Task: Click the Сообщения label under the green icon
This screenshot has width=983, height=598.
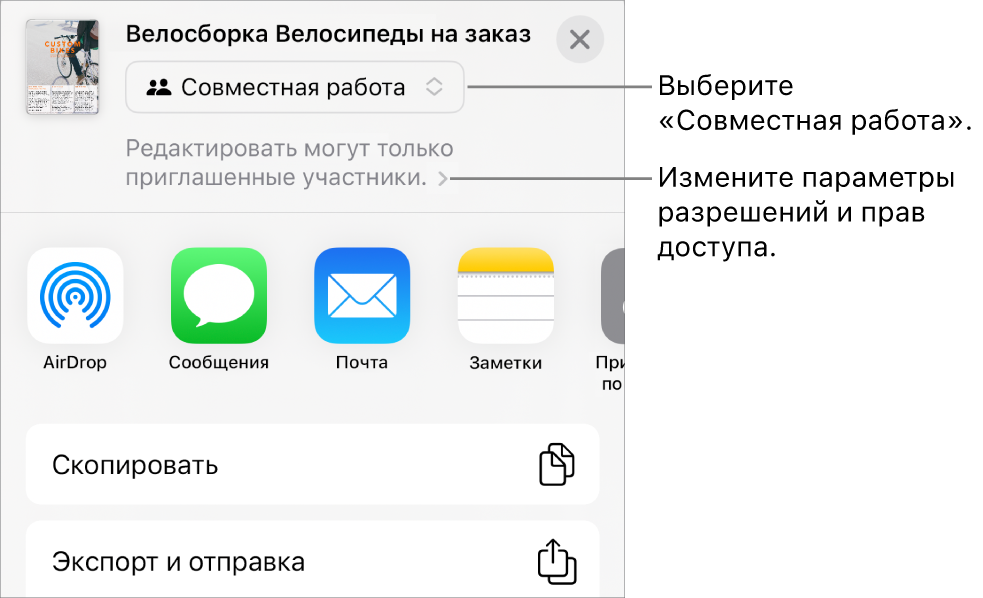Action: 219,363
